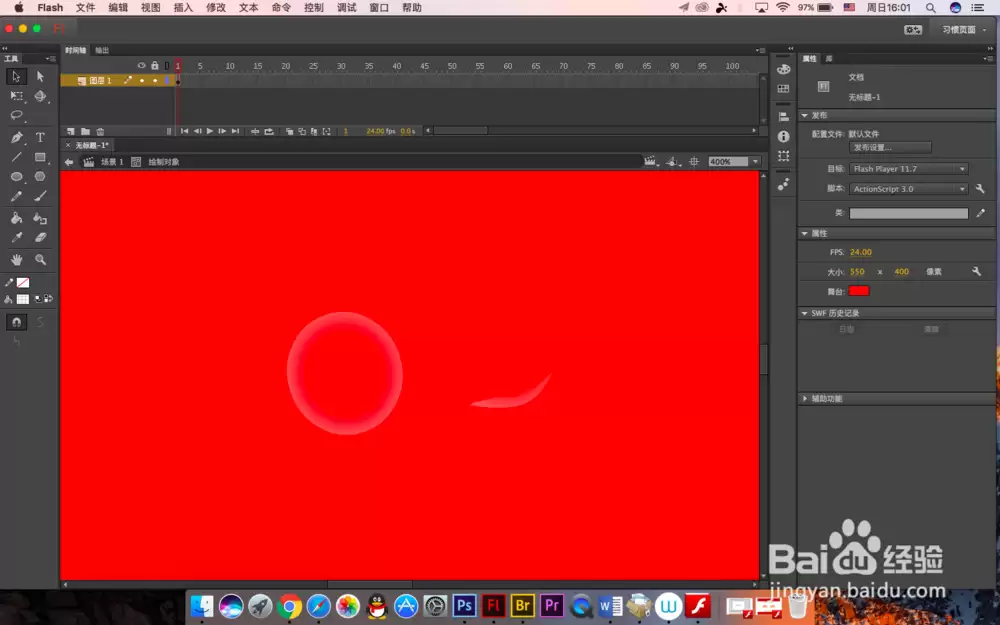Open the Info panel icon
This screenshot has height=625, width=1000.
(x=784, y=136)
